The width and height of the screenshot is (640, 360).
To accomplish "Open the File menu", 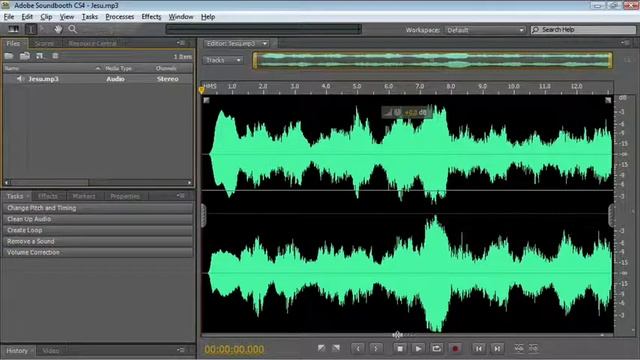I will point(9,17).
